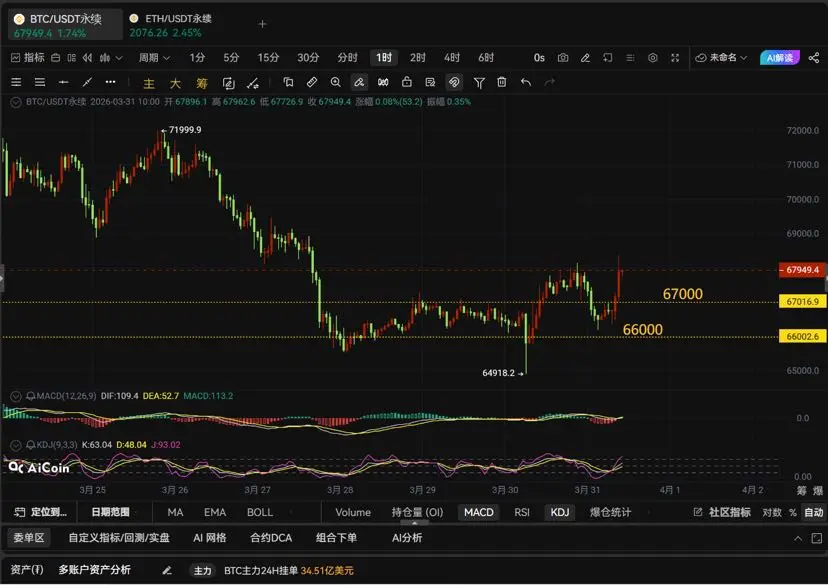Click the magnifier zoom-in tool

click(335, 82)
